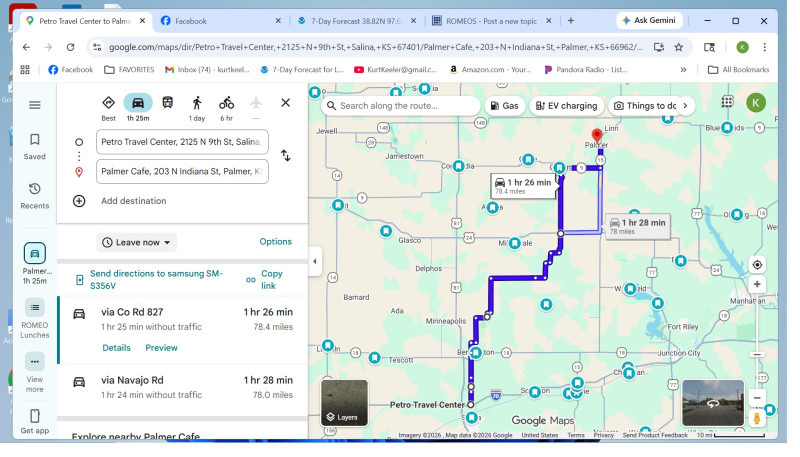Viewport: 800px width, 457px height.
Task: Expand the Leave now dropdown
Action: [137, 242]
